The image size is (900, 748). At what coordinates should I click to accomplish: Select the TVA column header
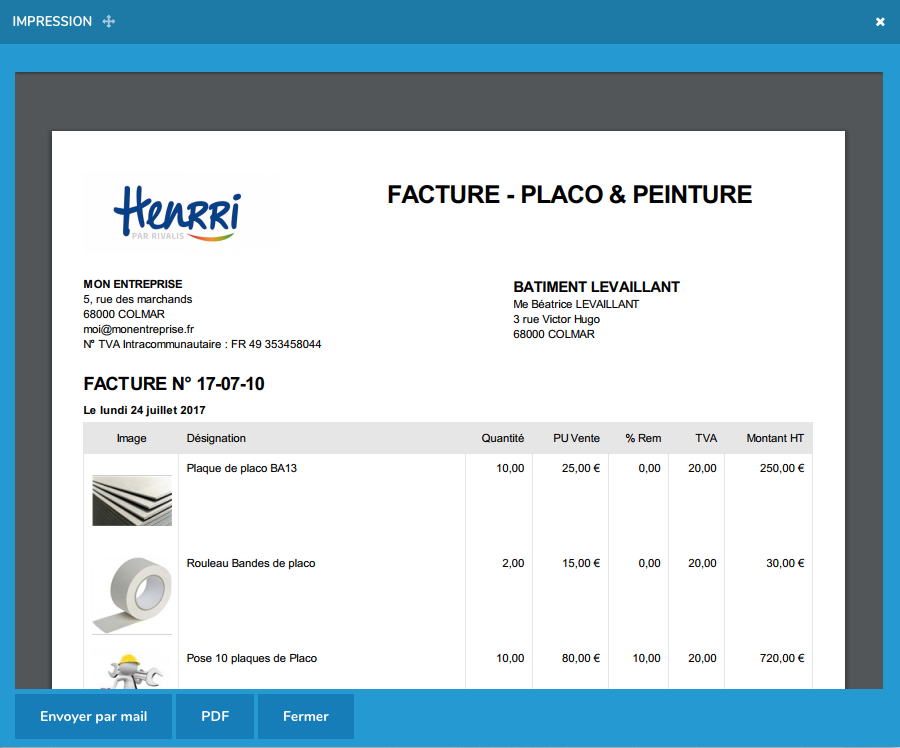(x=706, y=438)
